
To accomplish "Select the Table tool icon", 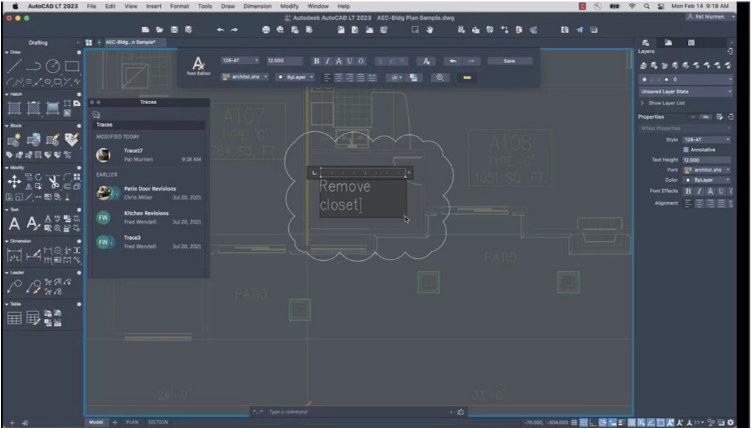I will [x=14, y=318].
